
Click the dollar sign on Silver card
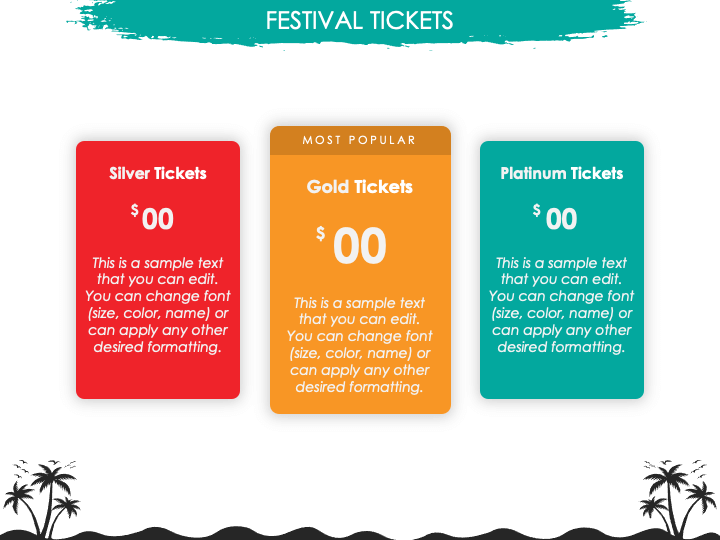[x=135, y=210]
